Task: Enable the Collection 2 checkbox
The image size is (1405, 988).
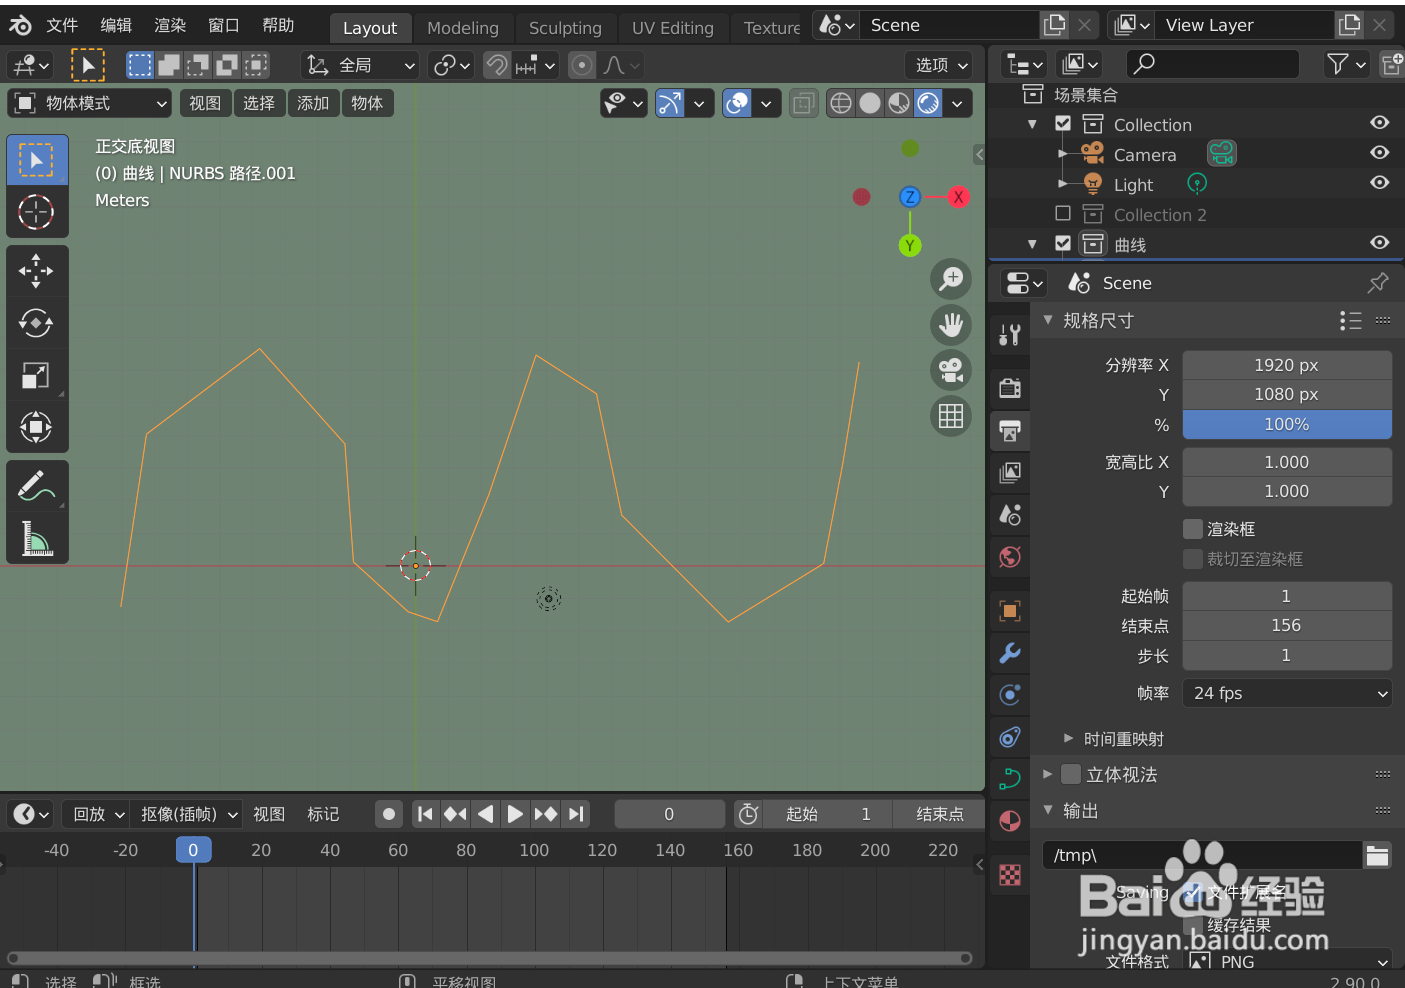Action: (1063, 213)
